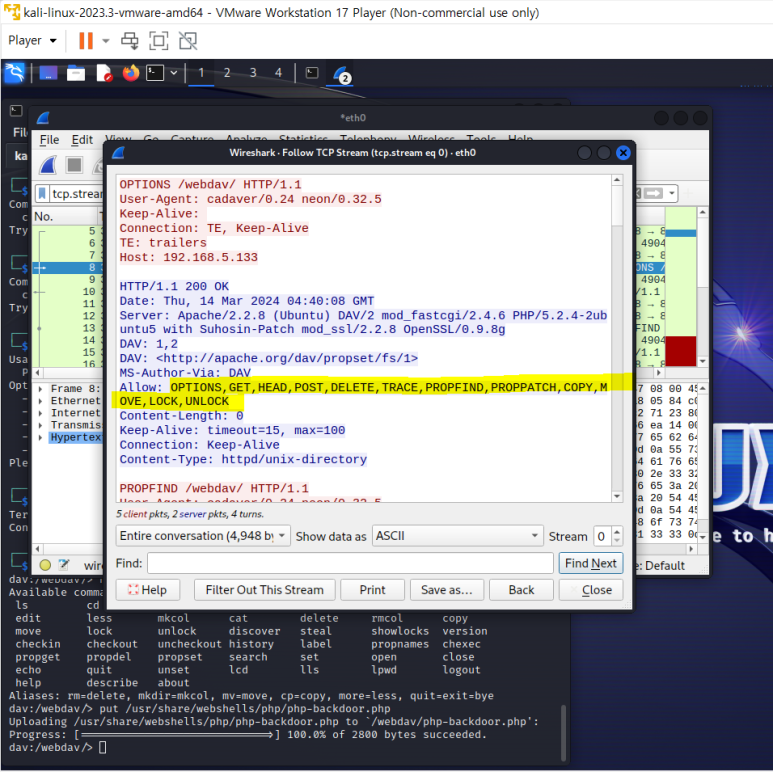Switch to workspace 2
The image size is (773, 772).
tap(227, 73)
